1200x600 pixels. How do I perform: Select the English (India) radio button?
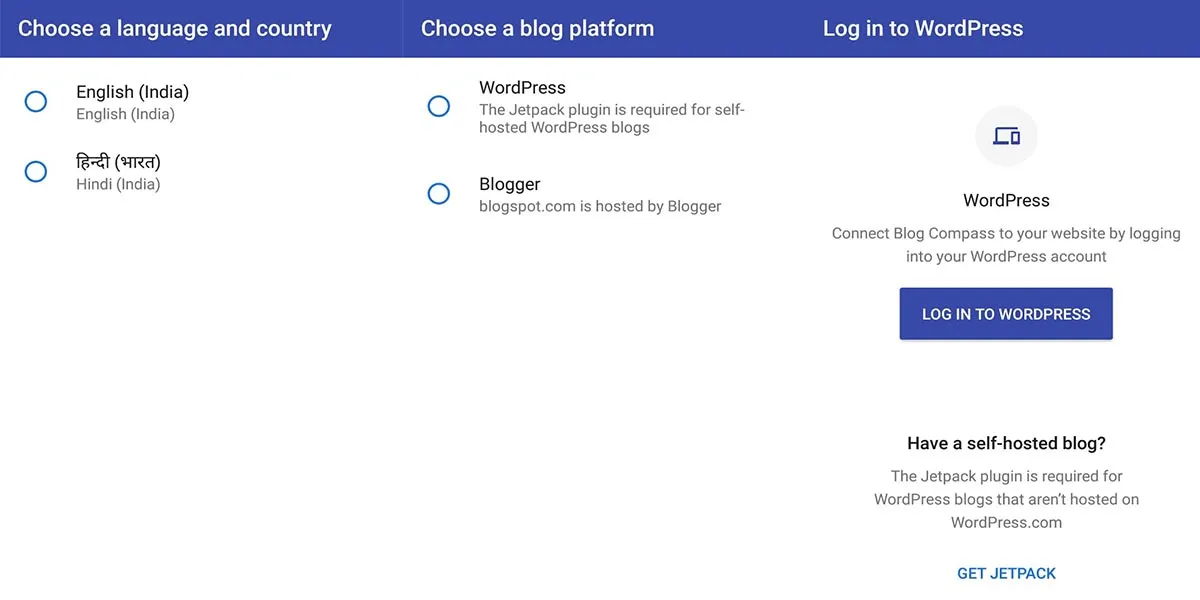(36, 101)
